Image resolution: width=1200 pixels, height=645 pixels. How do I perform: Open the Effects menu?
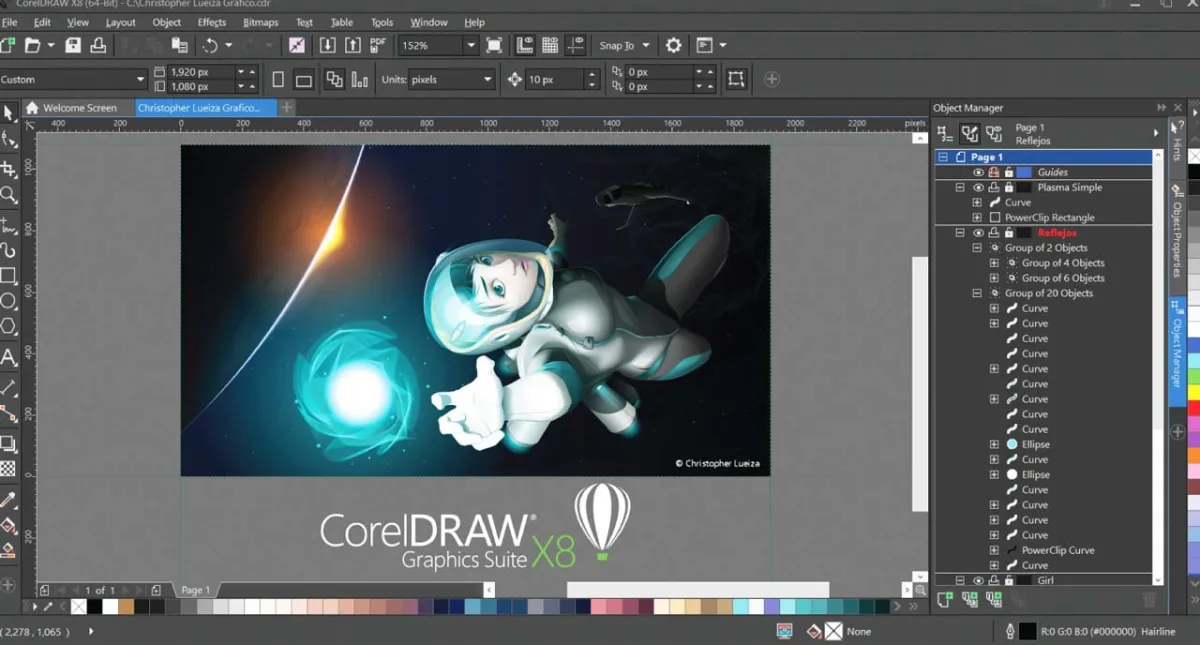[x=212, y=22]
